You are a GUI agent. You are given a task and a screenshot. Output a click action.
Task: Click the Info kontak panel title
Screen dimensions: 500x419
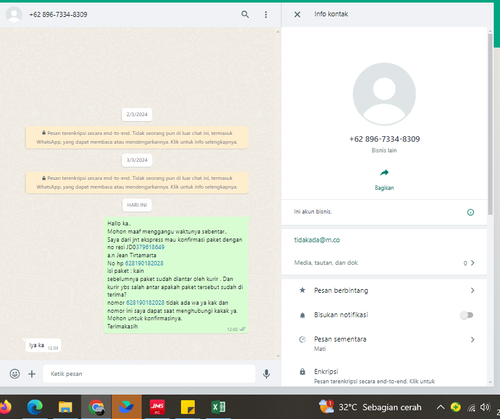click(x=331, y=14)
